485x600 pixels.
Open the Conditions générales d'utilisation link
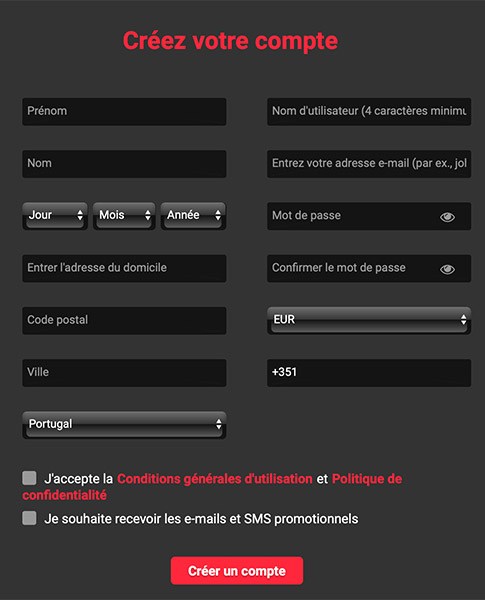click(x=215, y=479)
